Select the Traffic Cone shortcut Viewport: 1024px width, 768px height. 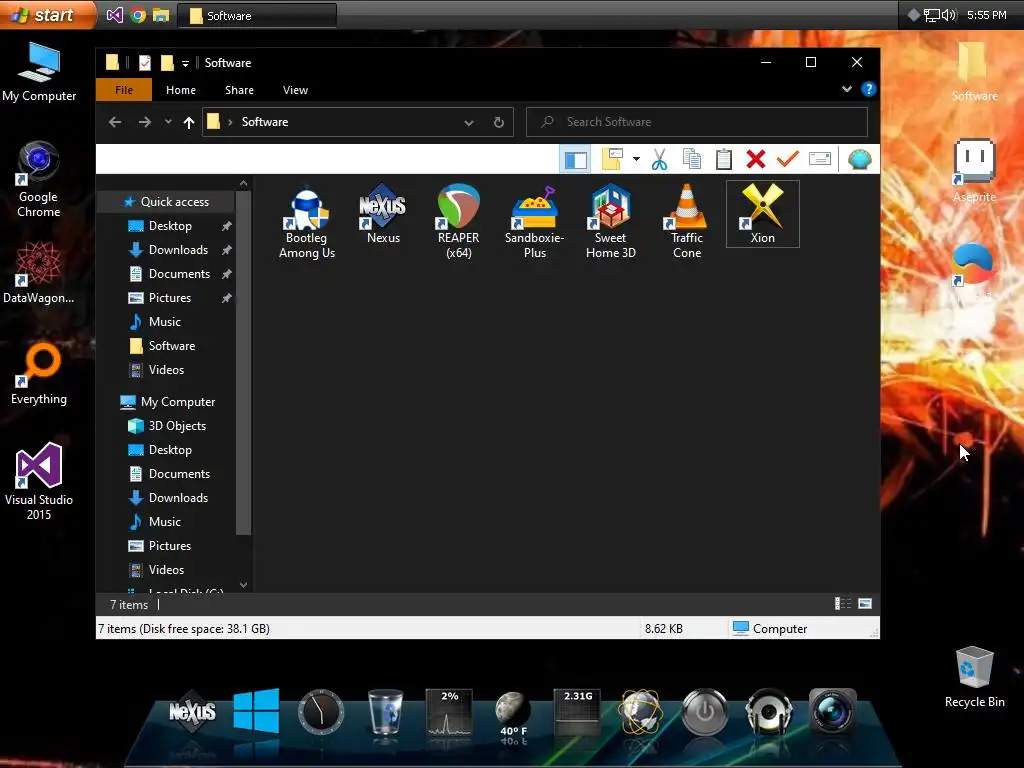(687, 222)
